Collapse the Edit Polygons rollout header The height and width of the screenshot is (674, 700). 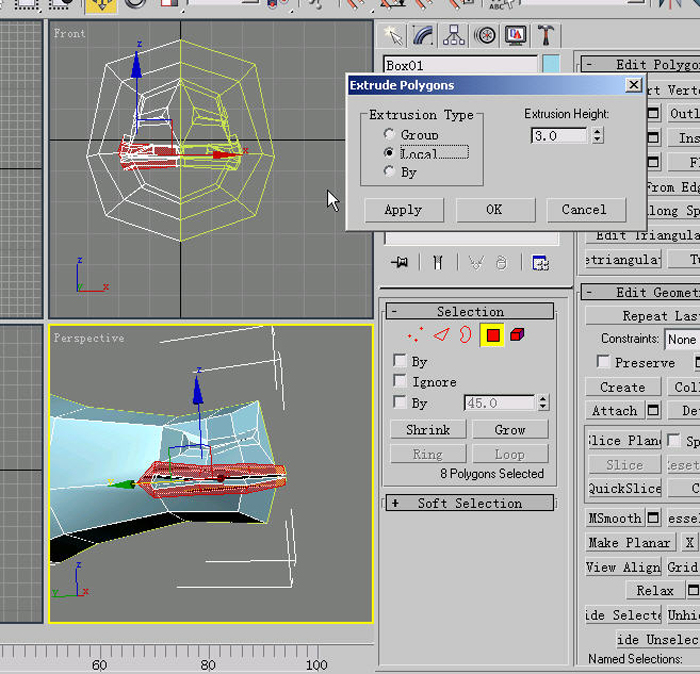[641, 64]
